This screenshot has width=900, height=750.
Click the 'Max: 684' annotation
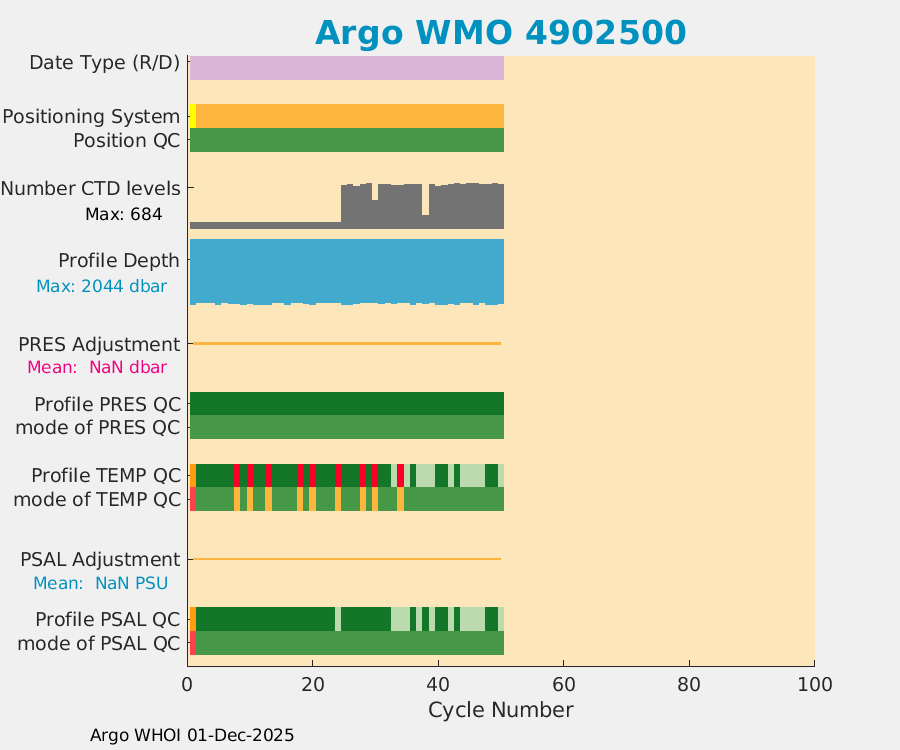tap(123, 214)
